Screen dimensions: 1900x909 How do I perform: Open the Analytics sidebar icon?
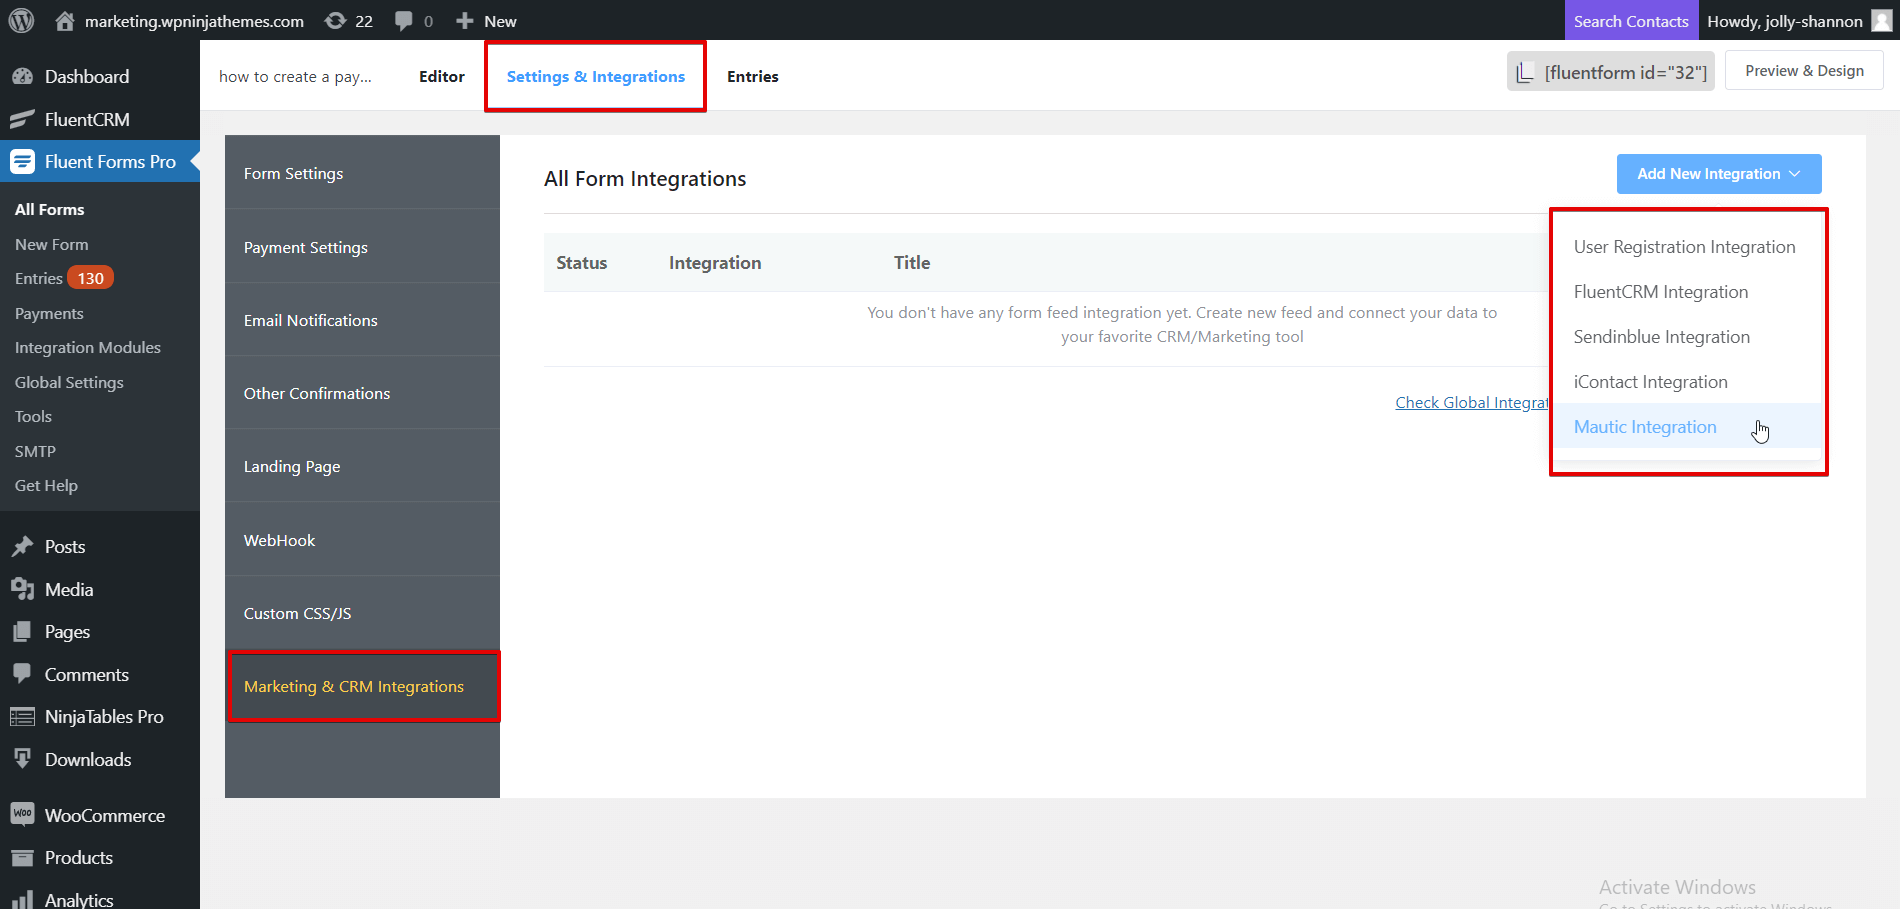coord(22,898)
